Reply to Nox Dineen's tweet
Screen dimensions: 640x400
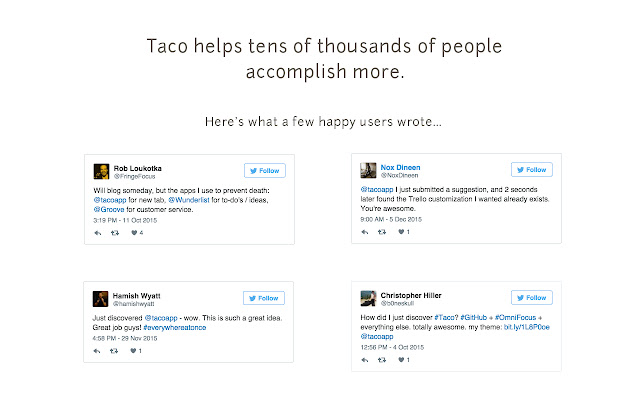(x=364, y=232)
